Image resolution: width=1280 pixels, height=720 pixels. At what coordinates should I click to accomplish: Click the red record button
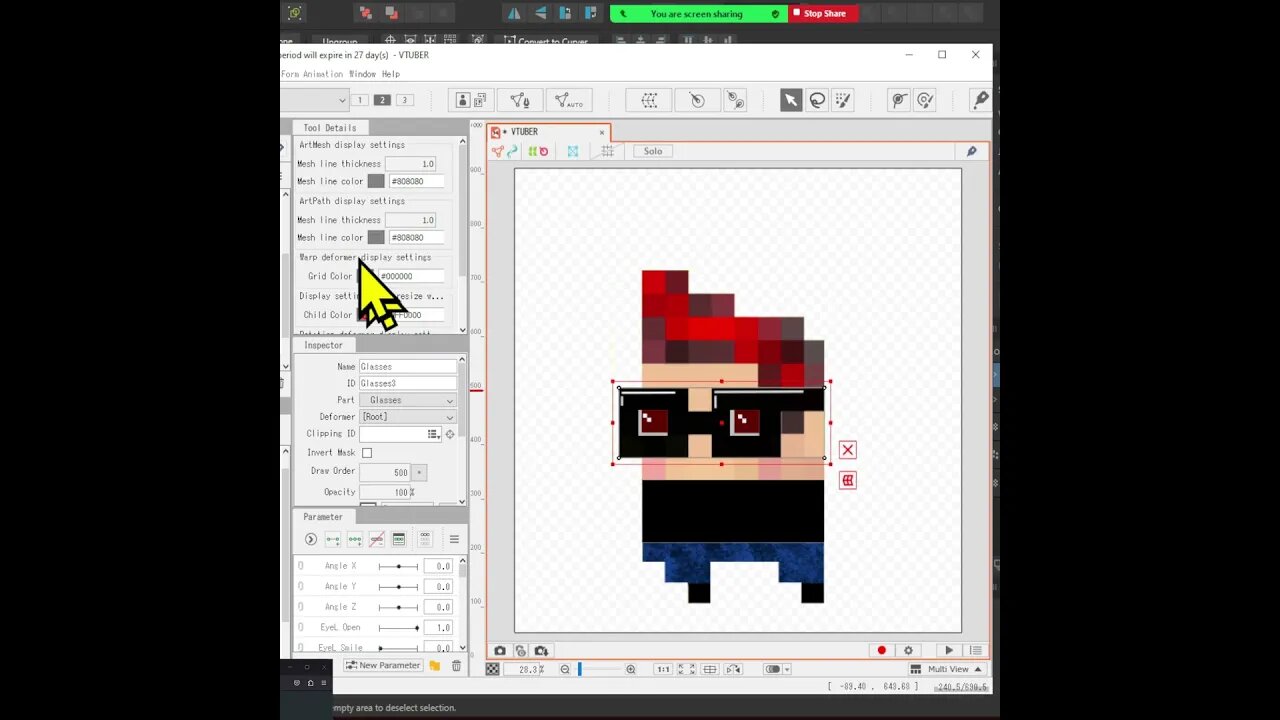click(881, 650)
